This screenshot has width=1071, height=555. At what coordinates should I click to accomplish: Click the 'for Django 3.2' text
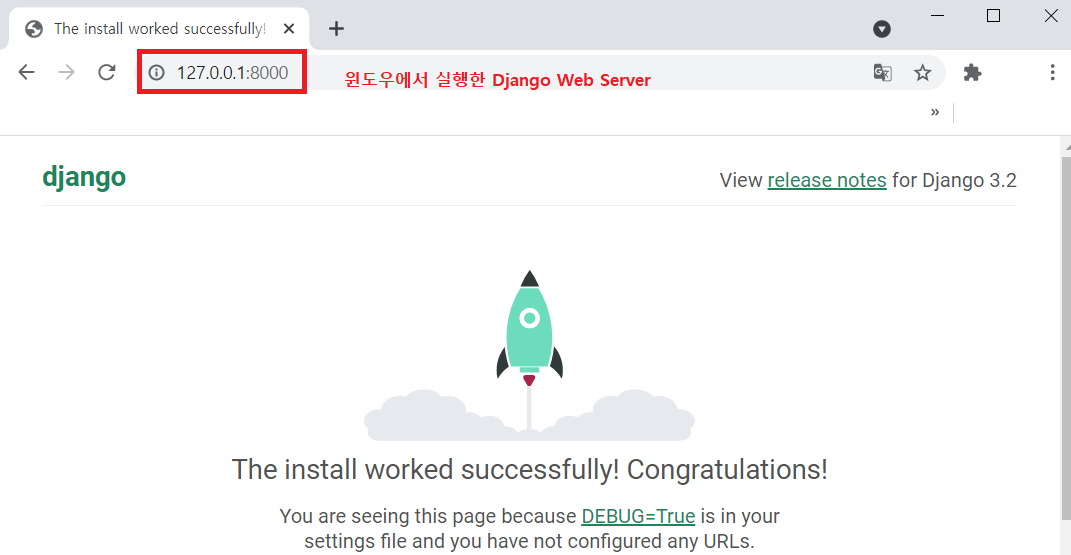point(954,180)
